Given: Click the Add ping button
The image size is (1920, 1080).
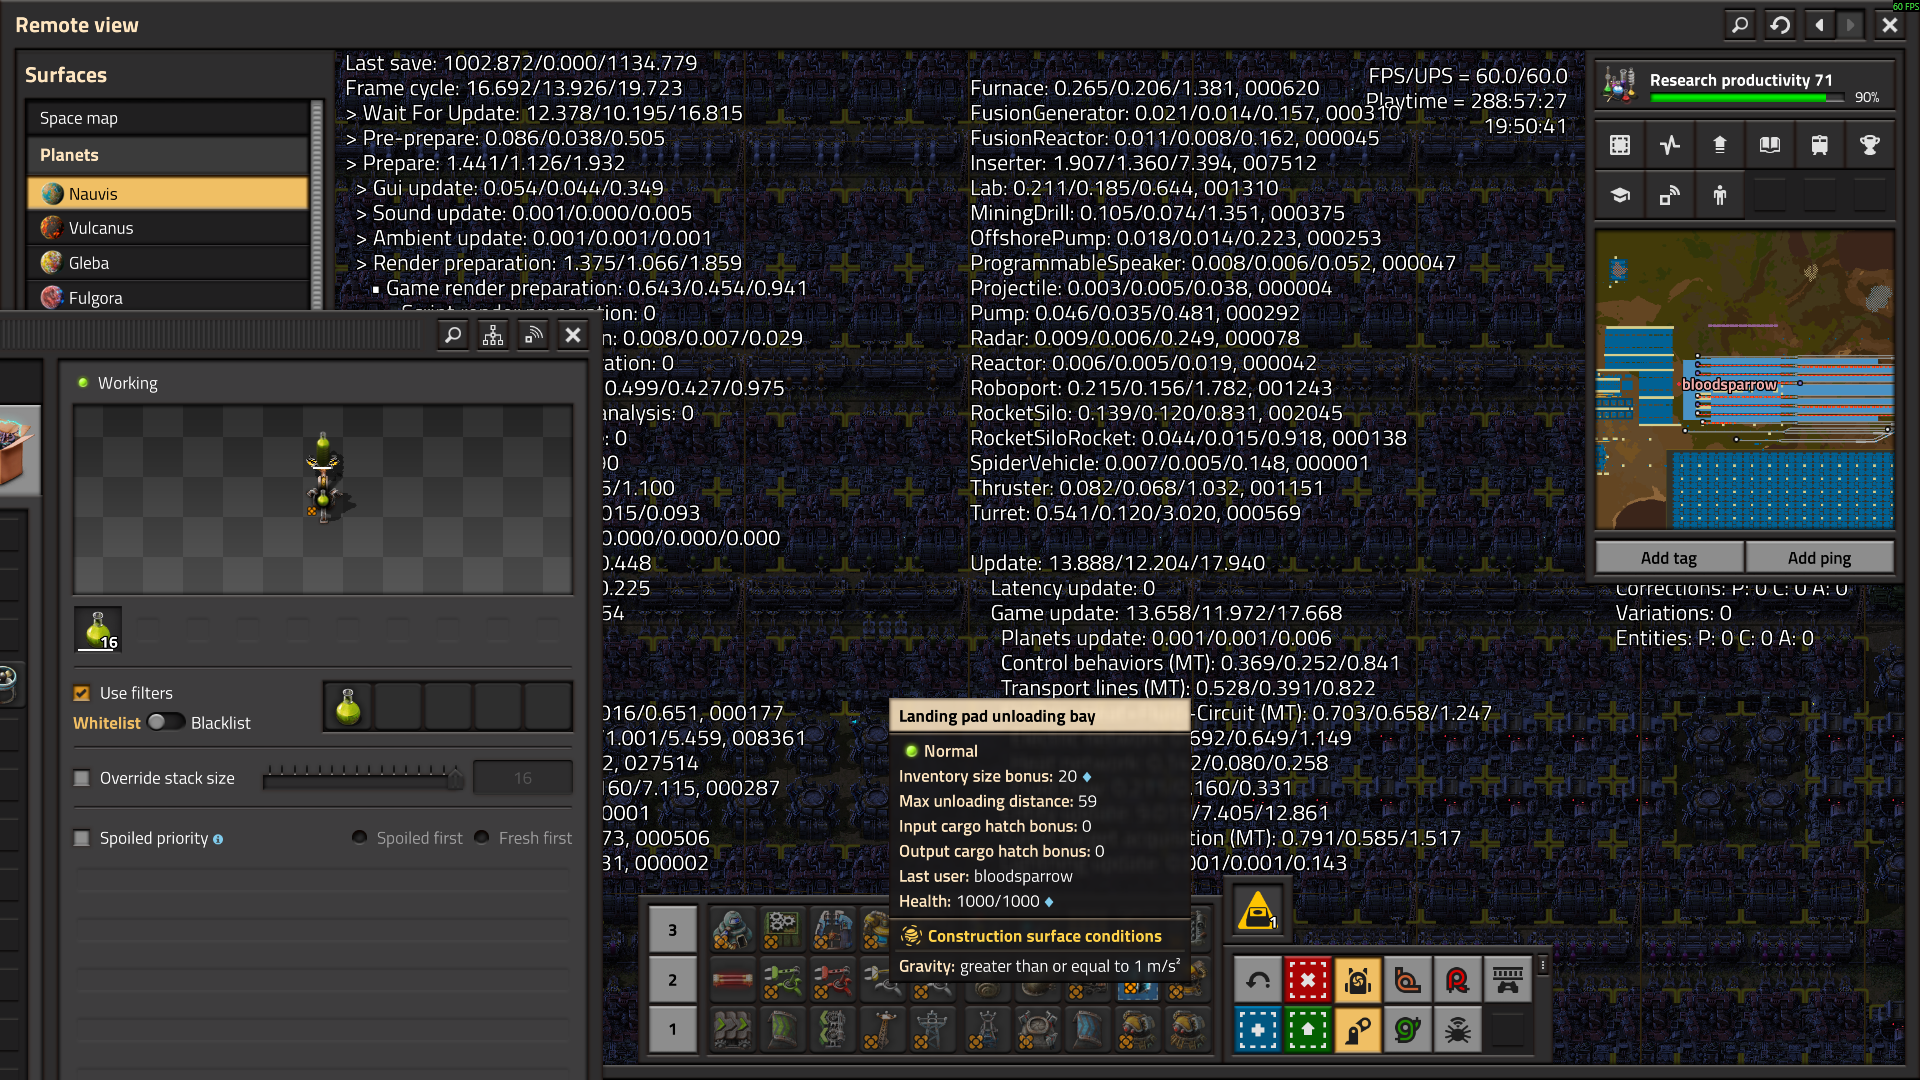Looking at the screenshot, I should tap(1819, 558).
